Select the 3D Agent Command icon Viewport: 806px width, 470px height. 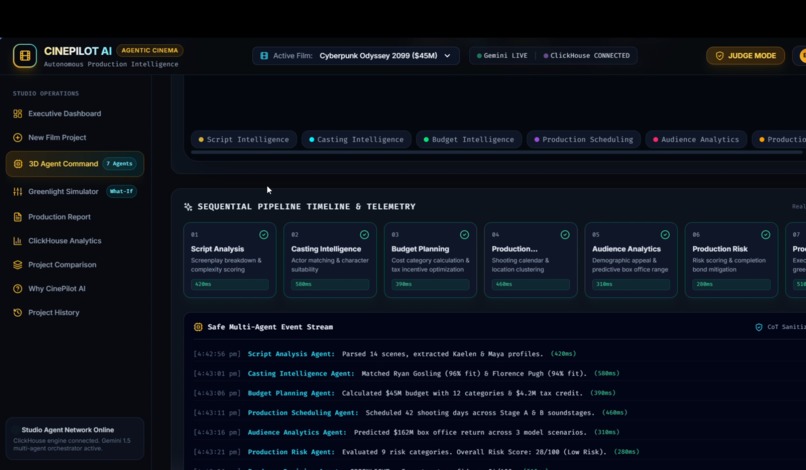(x=18, y=164)
